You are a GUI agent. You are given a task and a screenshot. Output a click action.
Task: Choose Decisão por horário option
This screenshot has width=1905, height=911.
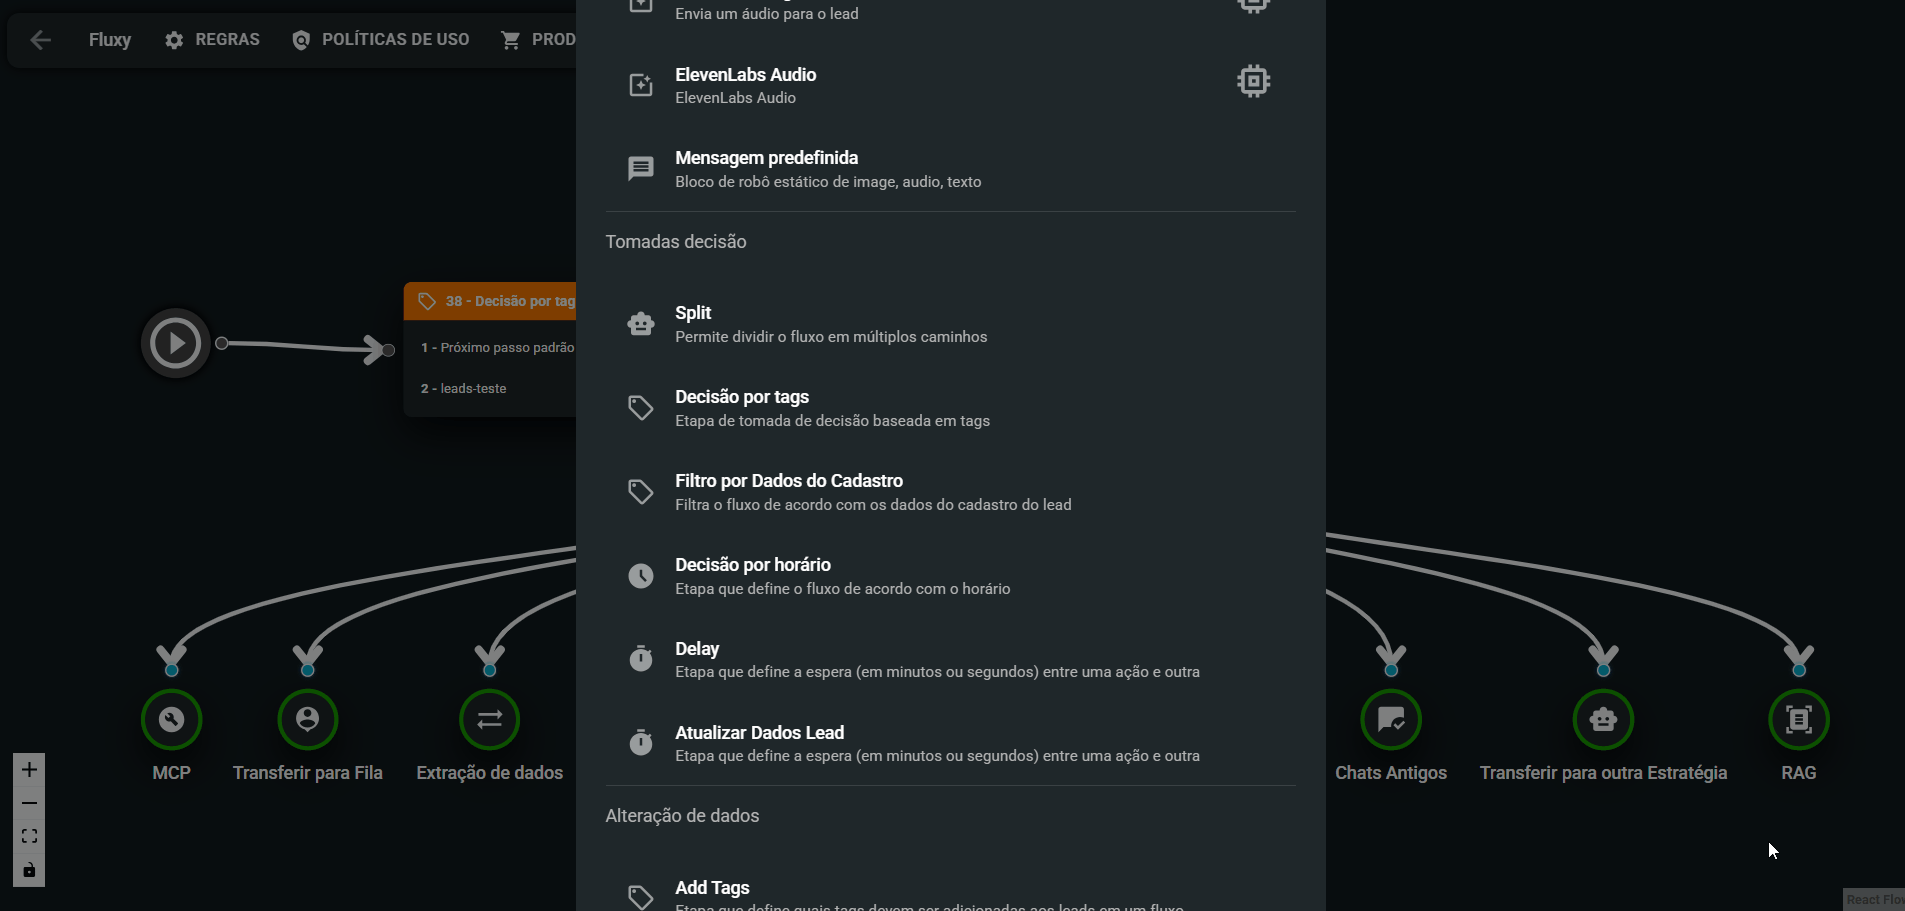950,576
